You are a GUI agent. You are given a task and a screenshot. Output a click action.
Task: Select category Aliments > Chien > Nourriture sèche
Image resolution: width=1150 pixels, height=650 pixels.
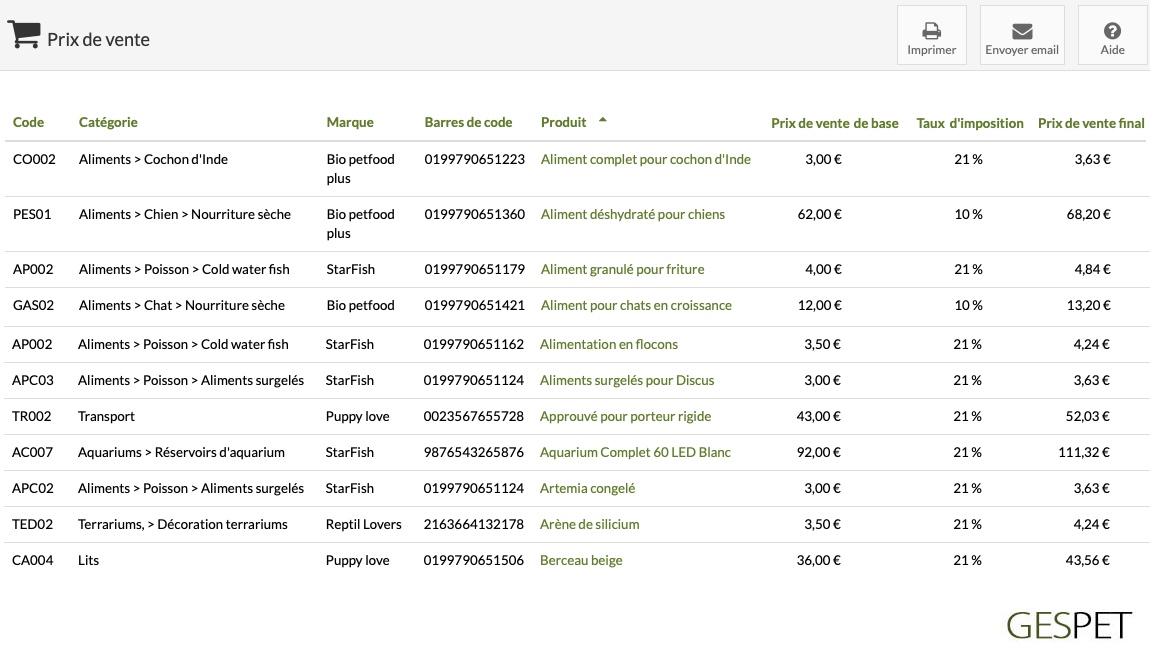pyautogui.click(x=185, y=214)
